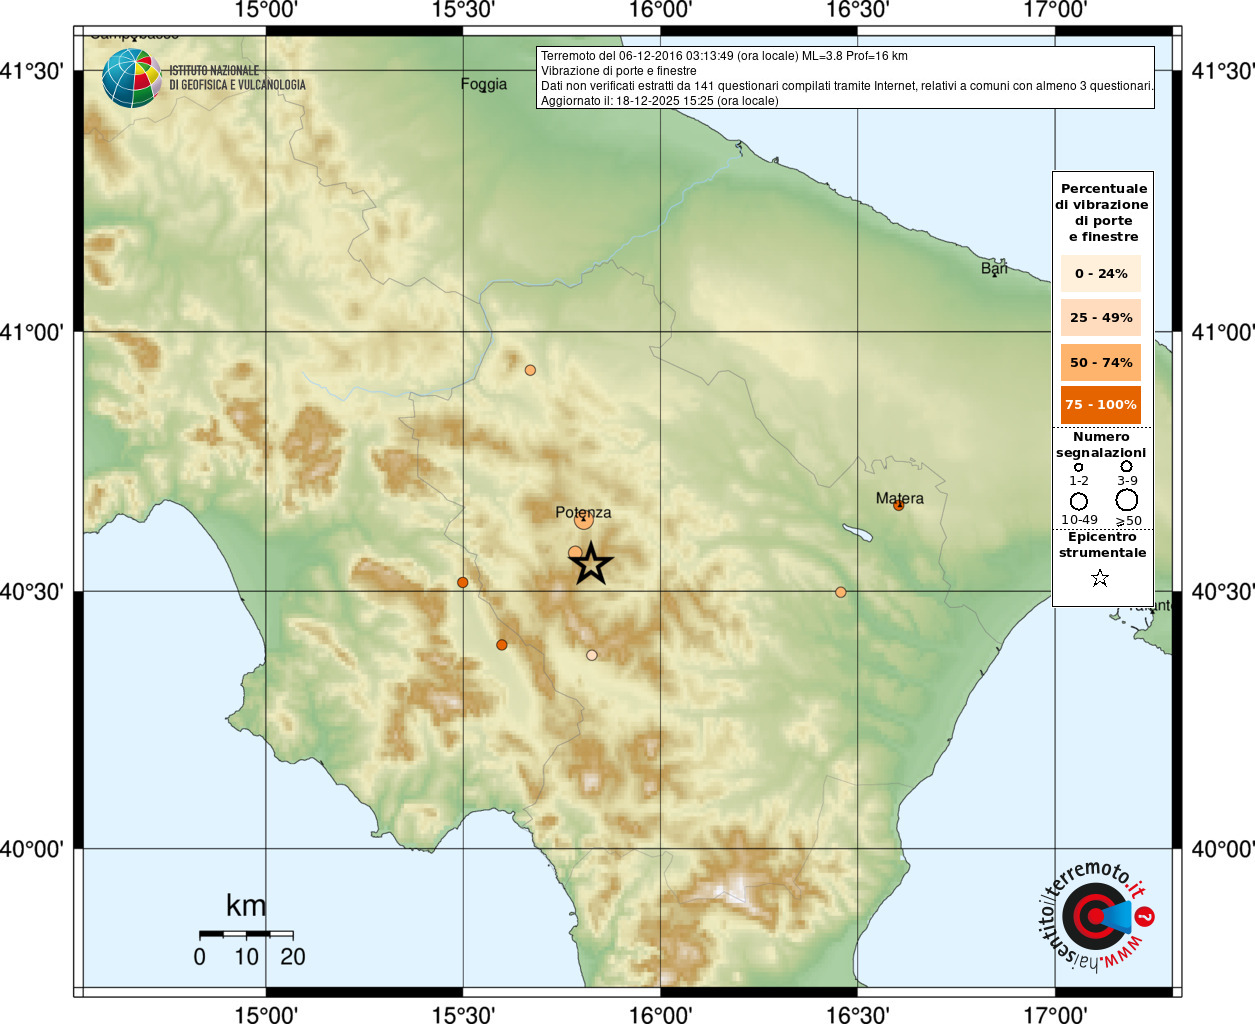
Task: Click the Bari city label
Action: [994, 268]
